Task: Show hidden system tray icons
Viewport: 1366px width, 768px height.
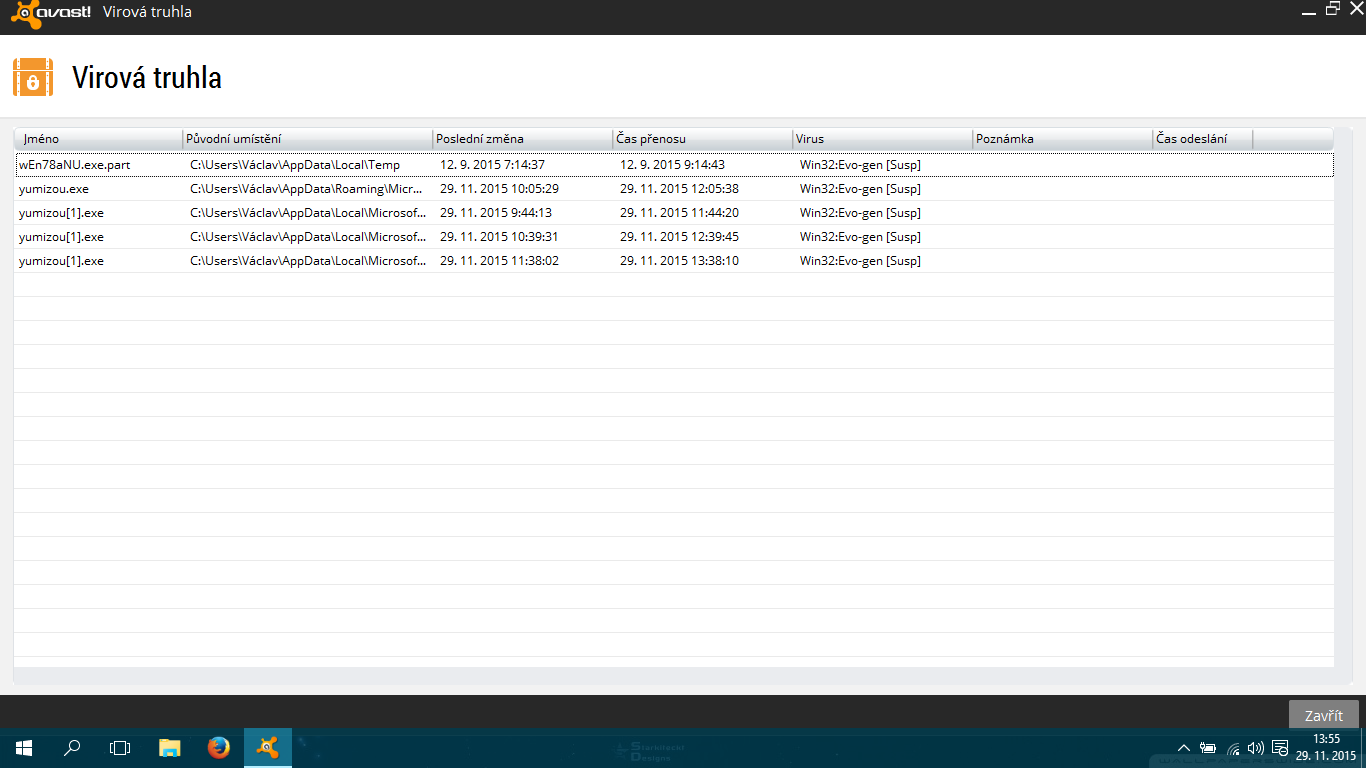Action: (1184, 748)
